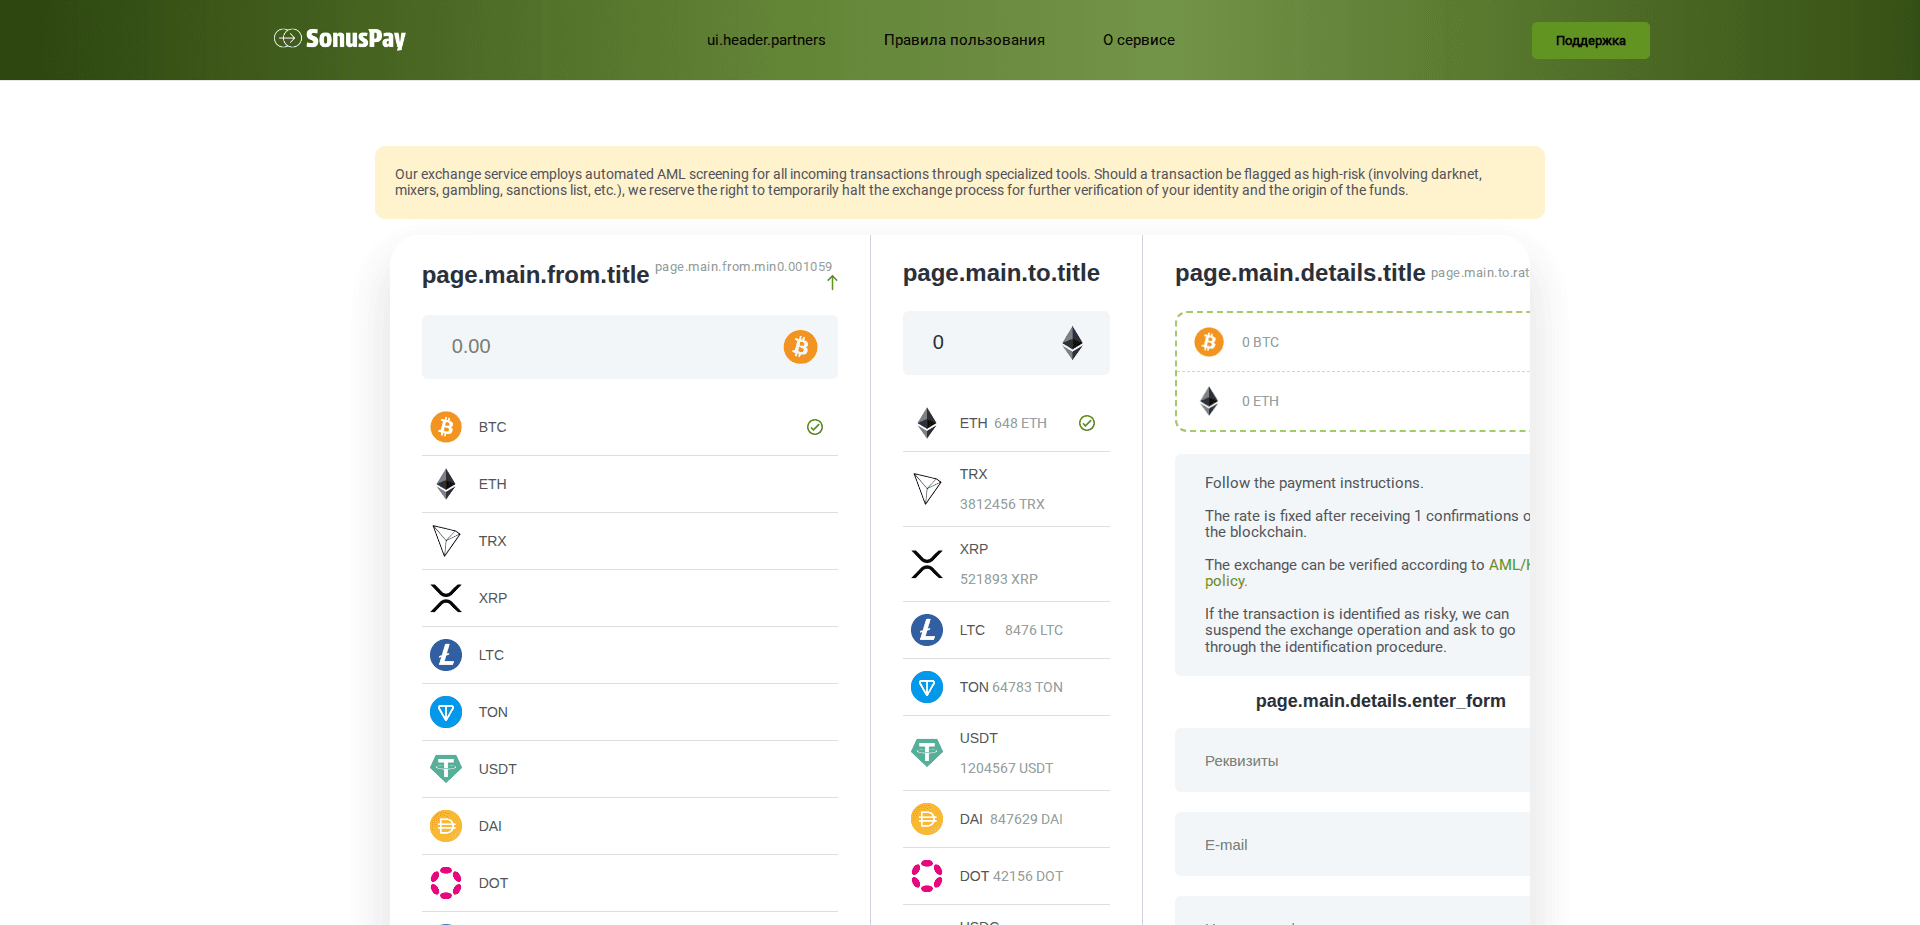This screenshot has width=1920, height=925.
Task: Follow the AML policy link in the details text
Action: coord(1508,564)
